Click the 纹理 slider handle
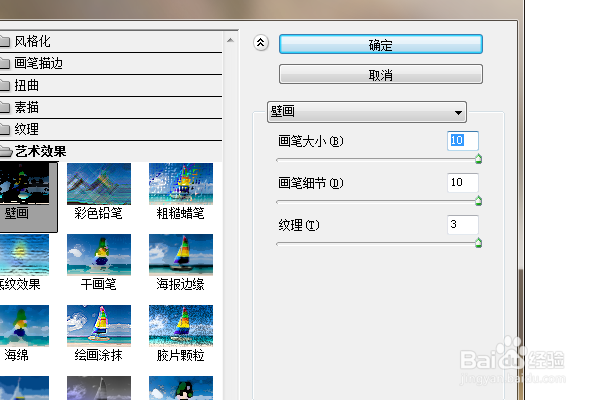Image resolution: width=600 pixels, height=400 pixels. 478,243
